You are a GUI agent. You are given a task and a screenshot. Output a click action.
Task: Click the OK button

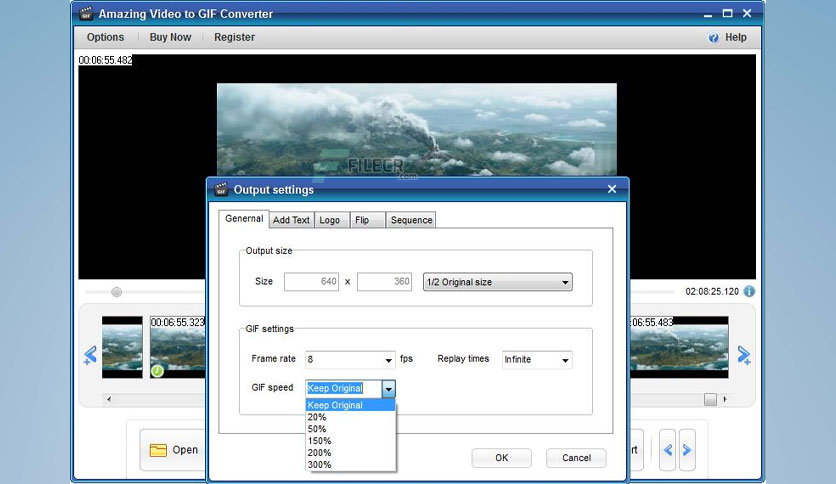[x=501, y=458]
